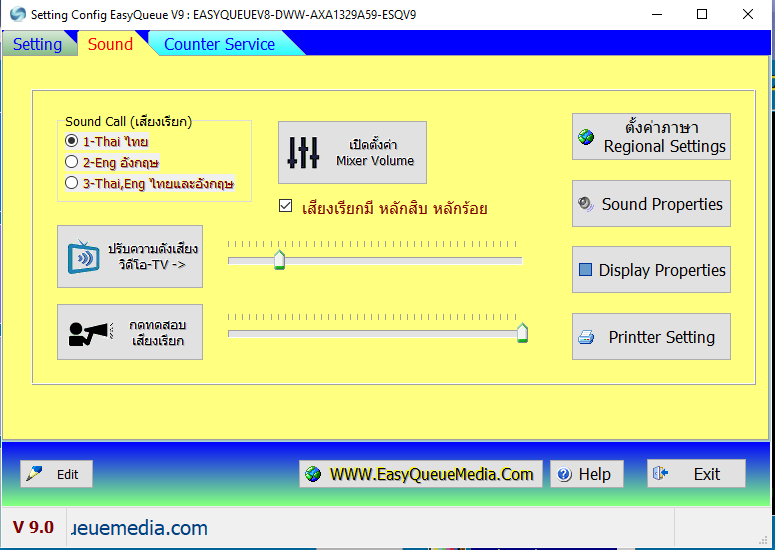Open Mixer Volume settings button

coord(352,152)
